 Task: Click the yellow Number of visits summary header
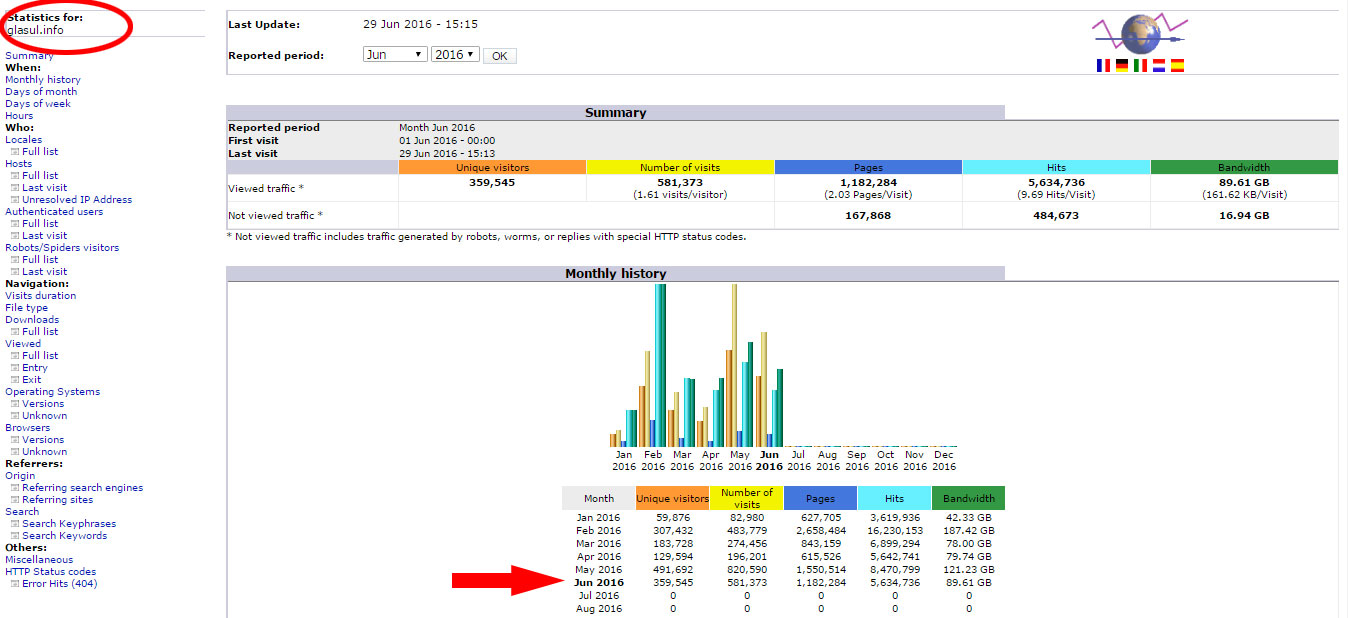pyautogui.click(x=680, y=167)
